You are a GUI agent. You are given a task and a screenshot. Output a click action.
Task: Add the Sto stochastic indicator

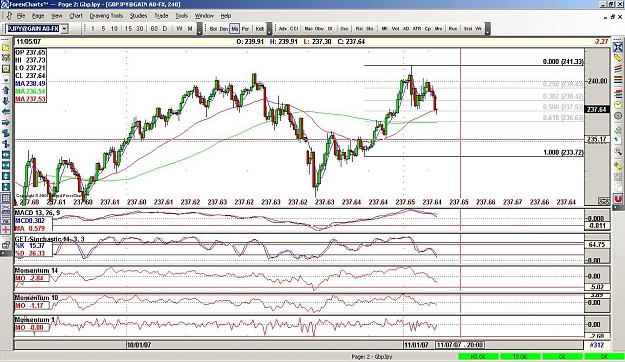coord(369,29)
